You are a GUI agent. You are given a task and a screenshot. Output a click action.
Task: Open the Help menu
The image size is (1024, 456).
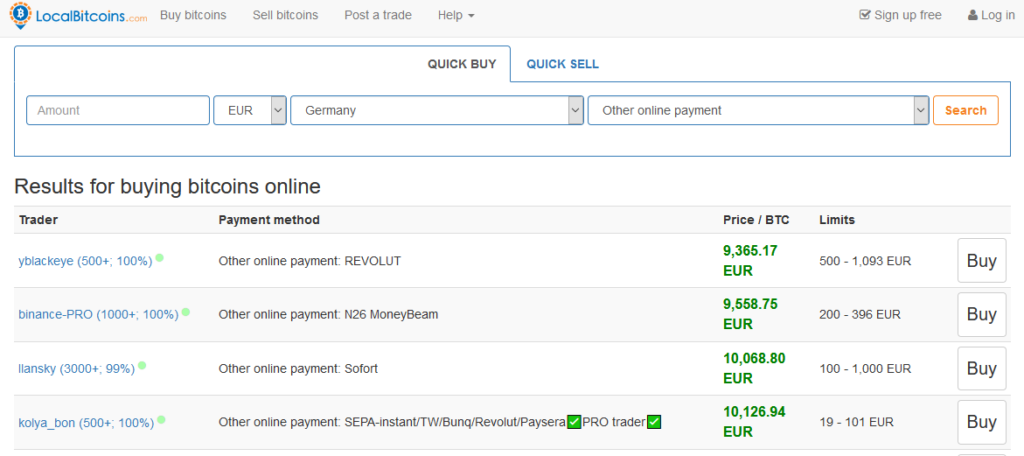[456, 15]
